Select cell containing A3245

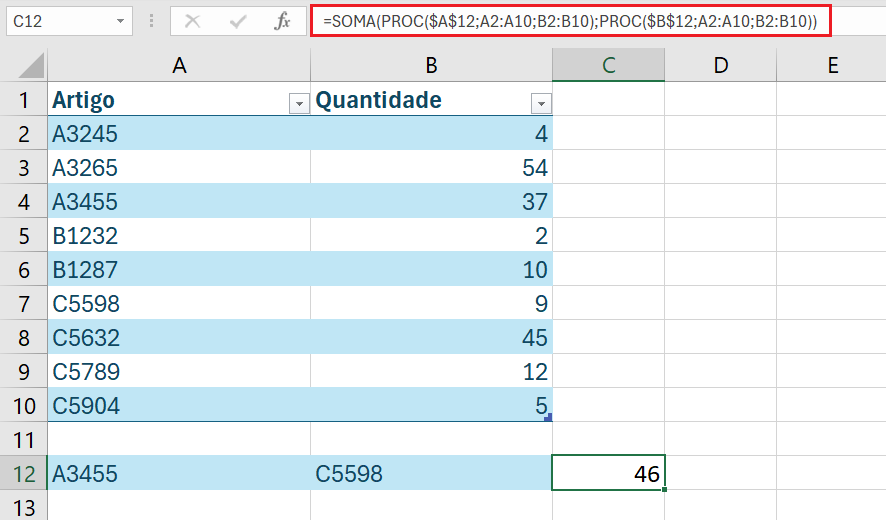click(x=179, y=133)
